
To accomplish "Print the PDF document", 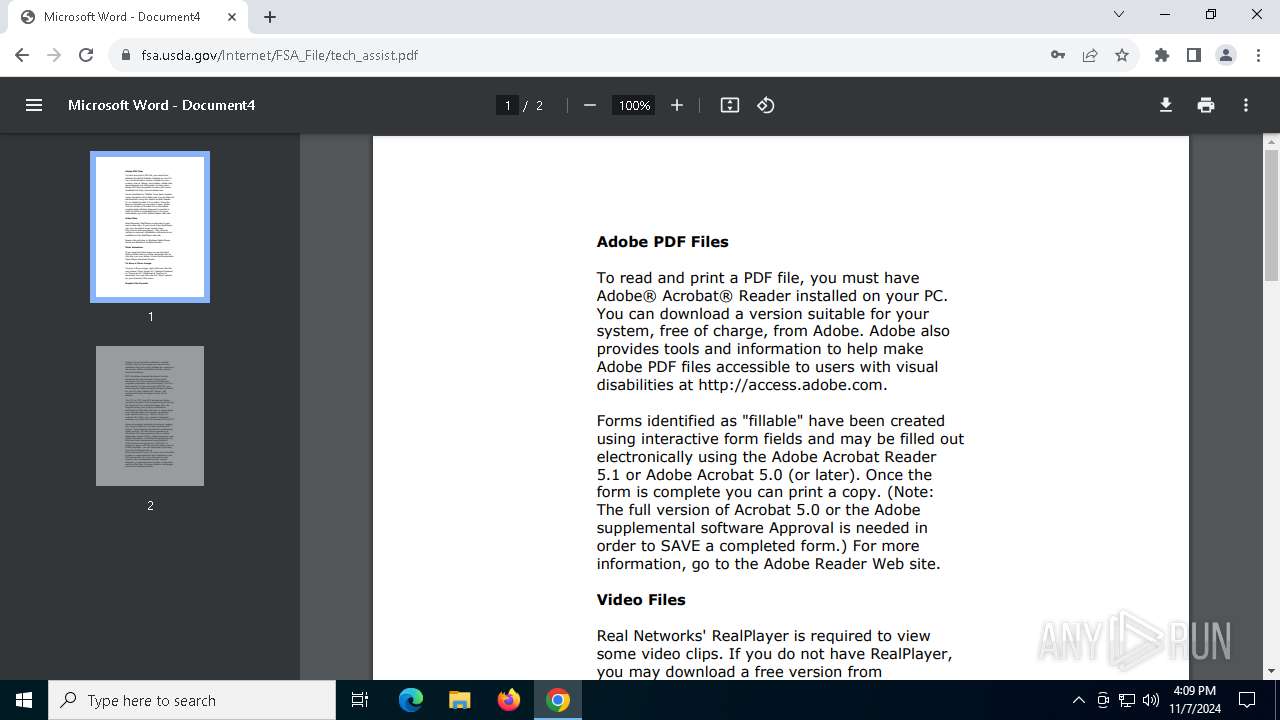I will [x=1206, y=105].
